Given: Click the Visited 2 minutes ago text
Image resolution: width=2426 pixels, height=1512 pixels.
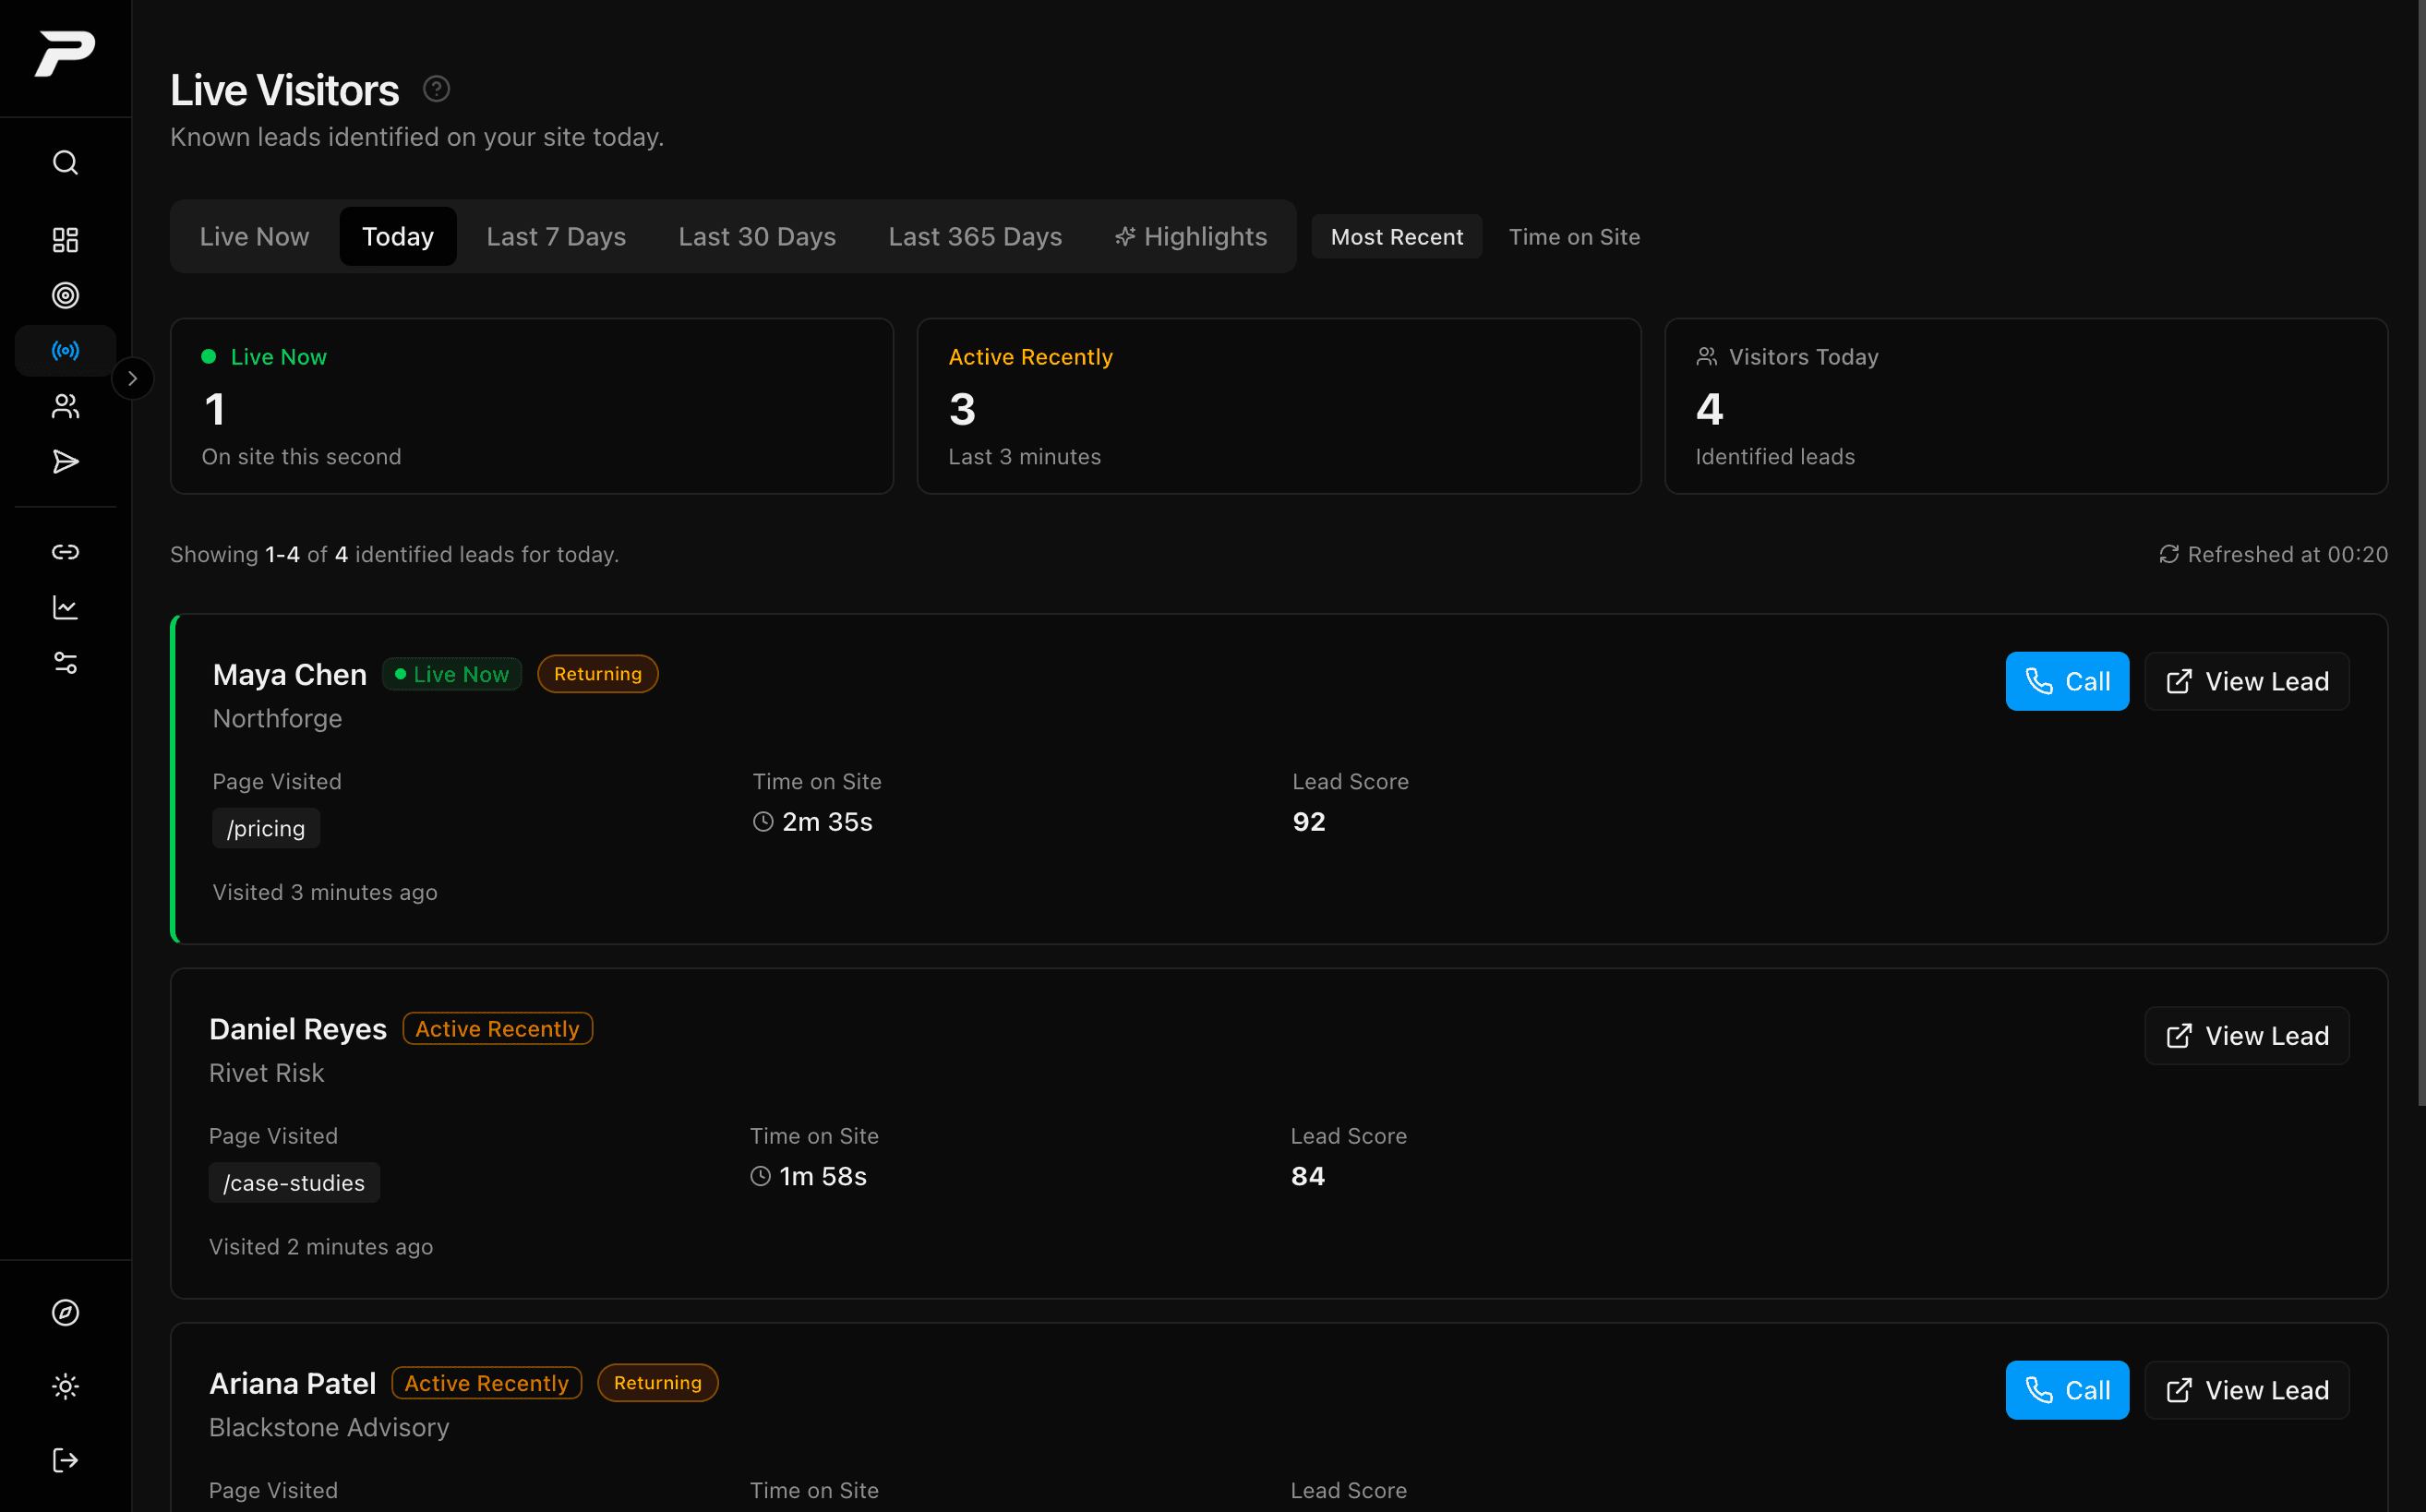Looking at the screenshot, I should (321, 1247).
